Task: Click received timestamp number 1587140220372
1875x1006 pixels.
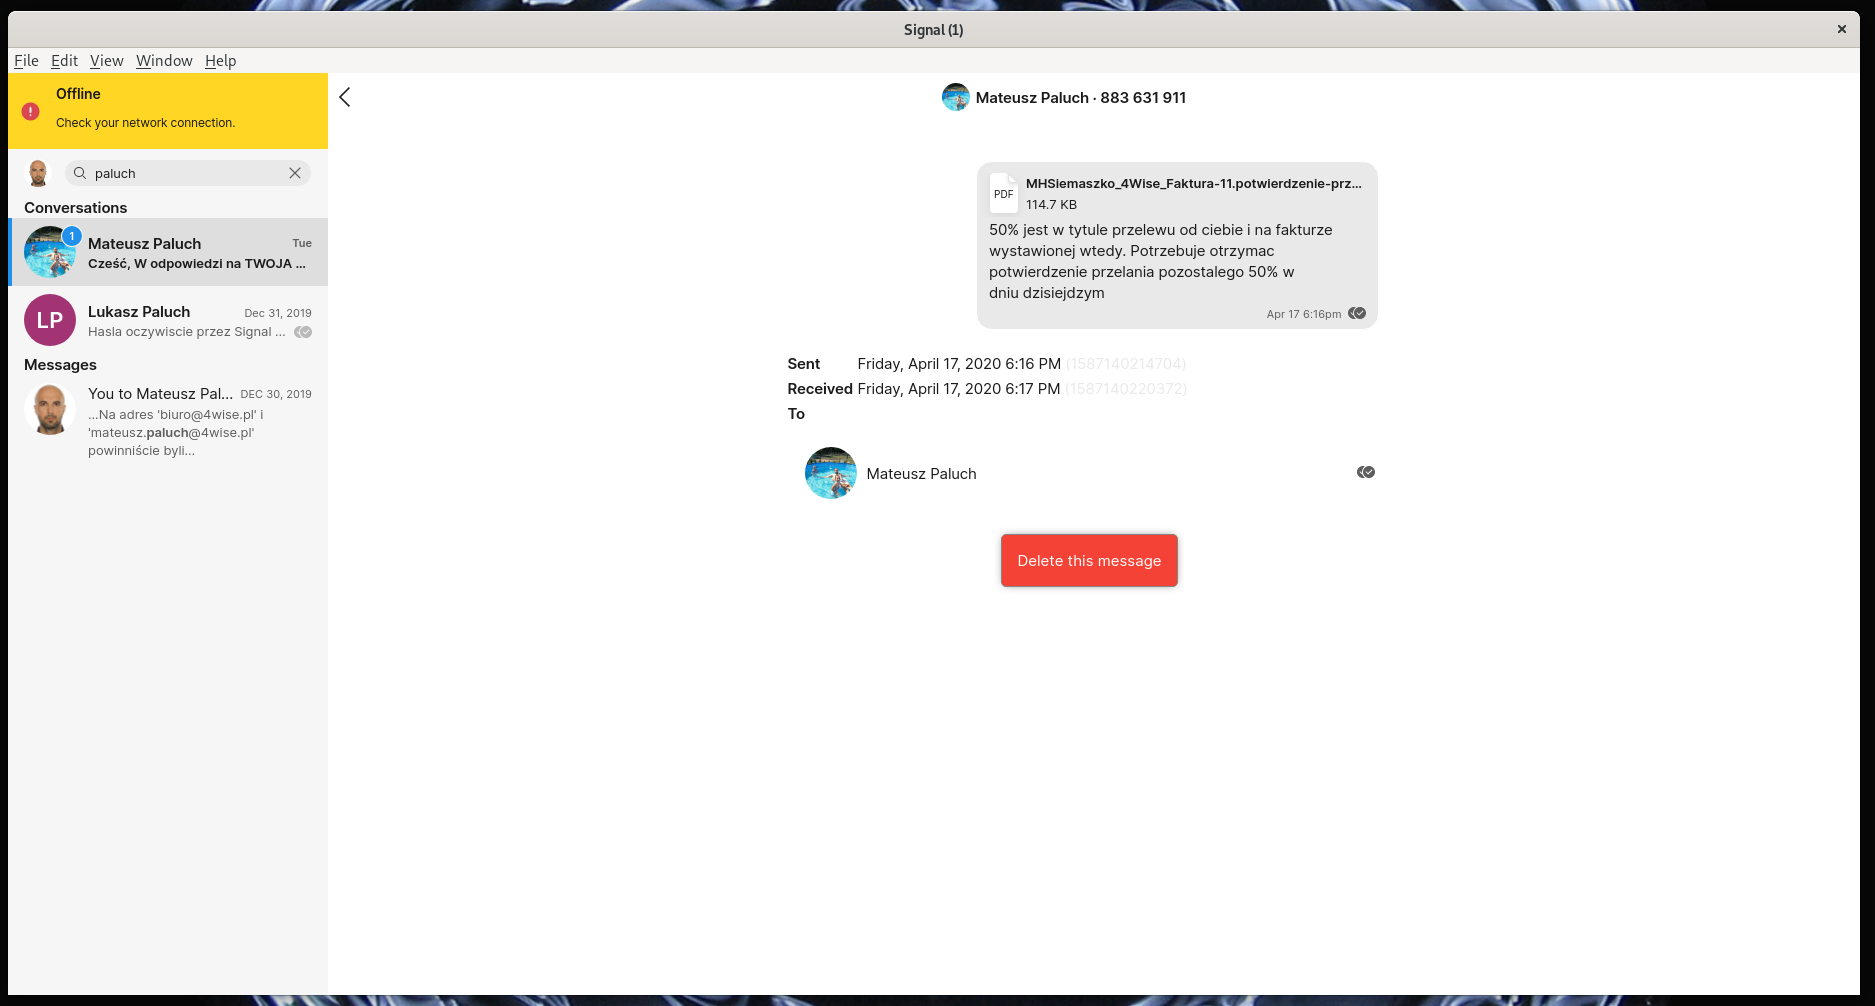Action: 1126,389
